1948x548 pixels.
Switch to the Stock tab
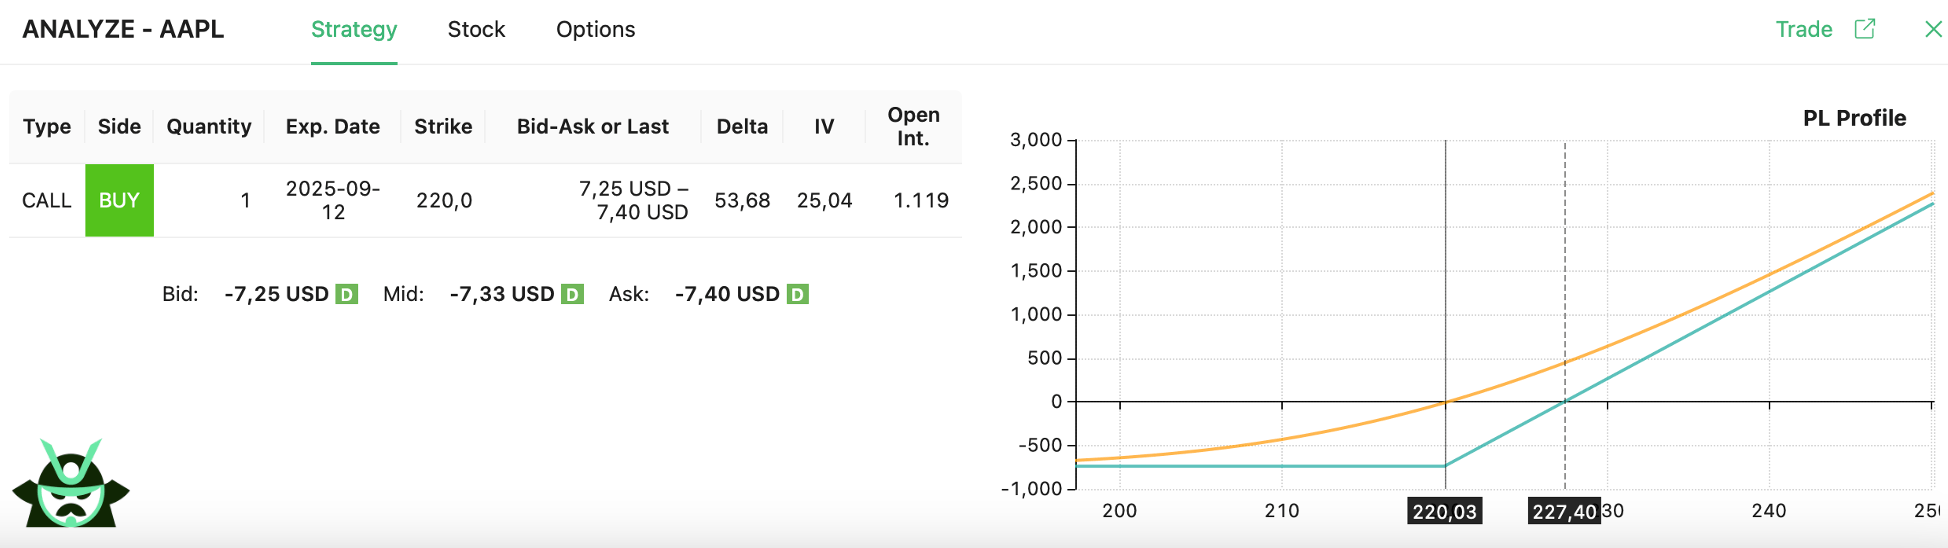(476, 30)
